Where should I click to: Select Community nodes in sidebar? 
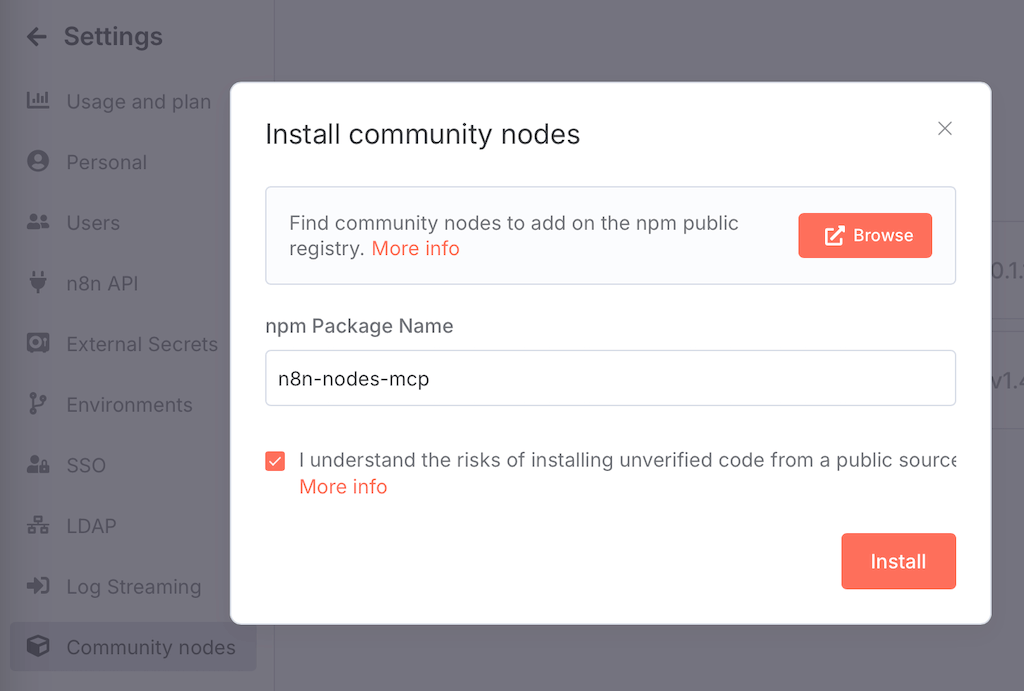coord(133,647)
